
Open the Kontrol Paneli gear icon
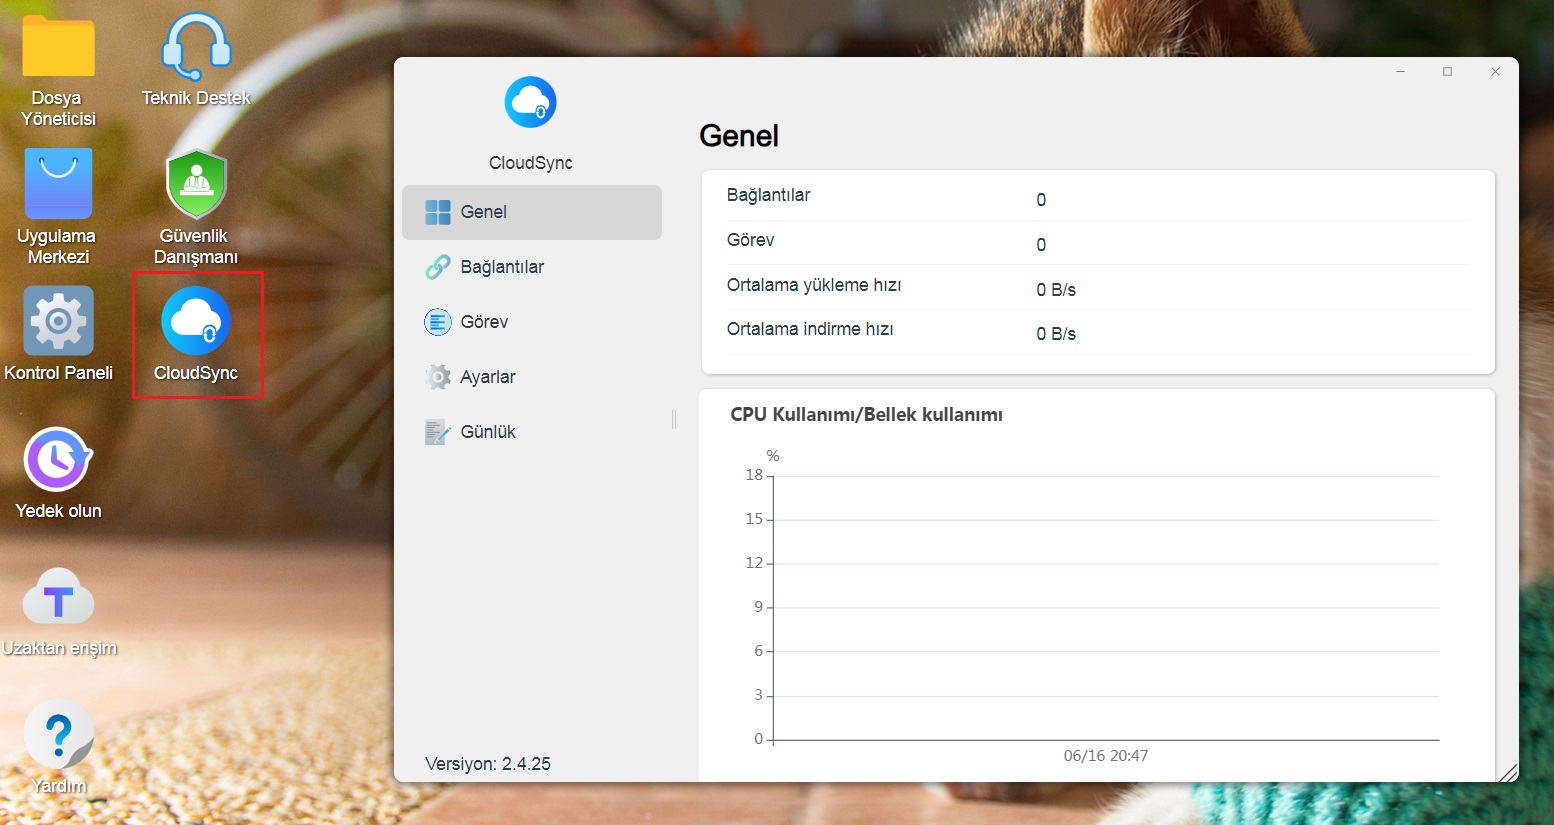58,322
